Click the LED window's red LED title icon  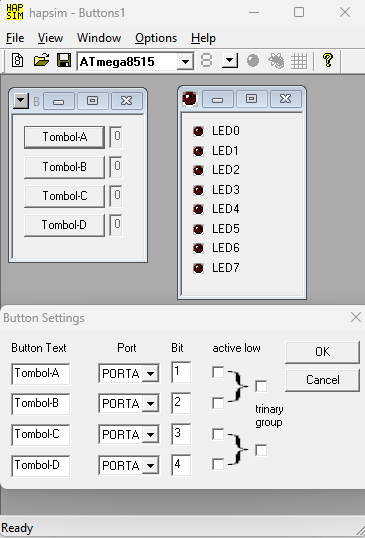coord(189,99)
